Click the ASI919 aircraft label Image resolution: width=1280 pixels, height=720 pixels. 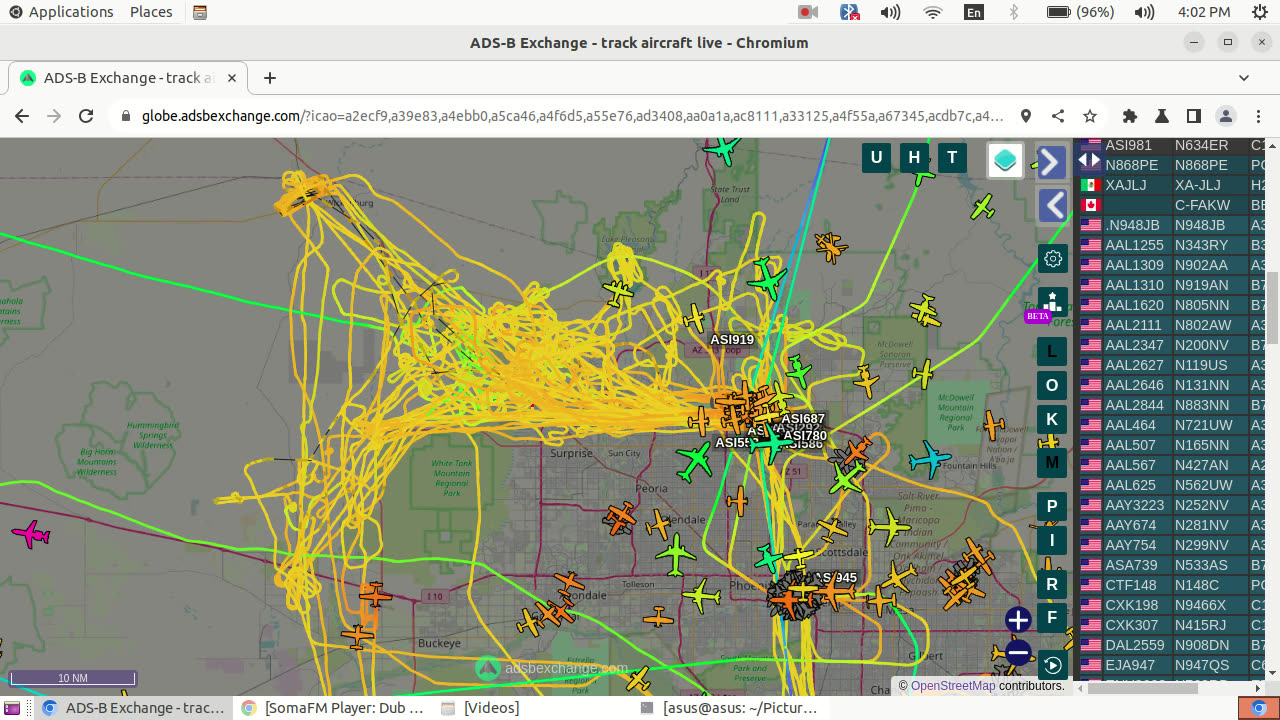[732, 340]
